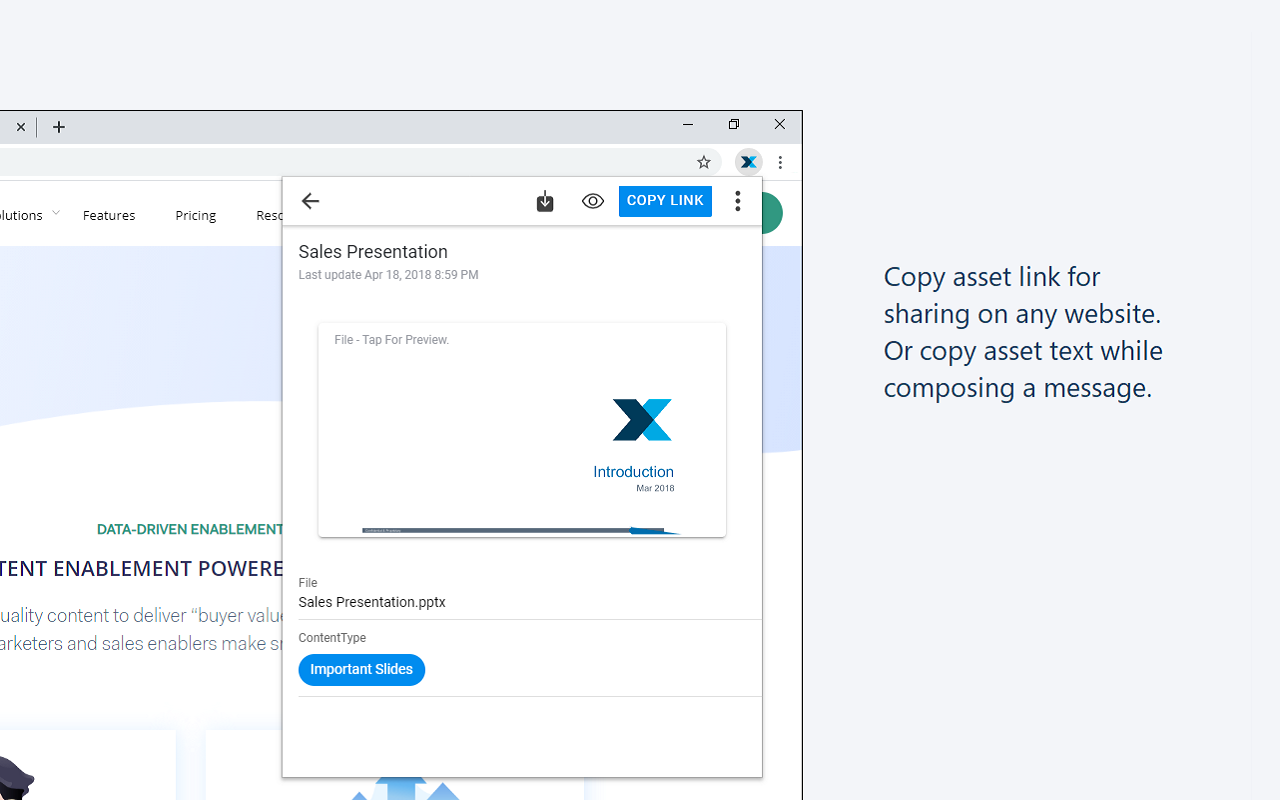Open the popup's three-dot more menu

(738, 201)
